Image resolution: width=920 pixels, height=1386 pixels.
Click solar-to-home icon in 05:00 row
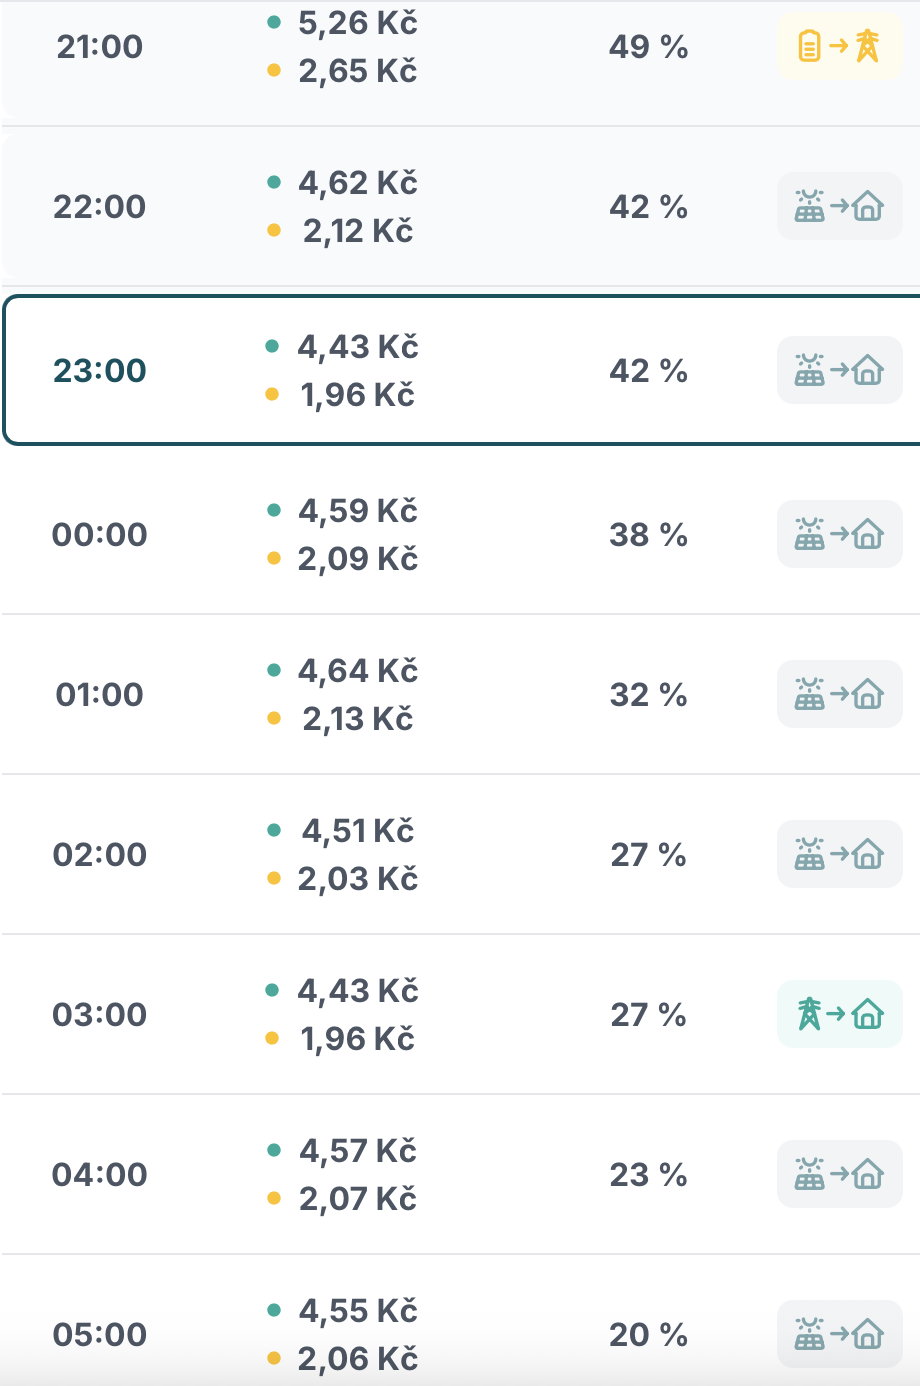840,1334
